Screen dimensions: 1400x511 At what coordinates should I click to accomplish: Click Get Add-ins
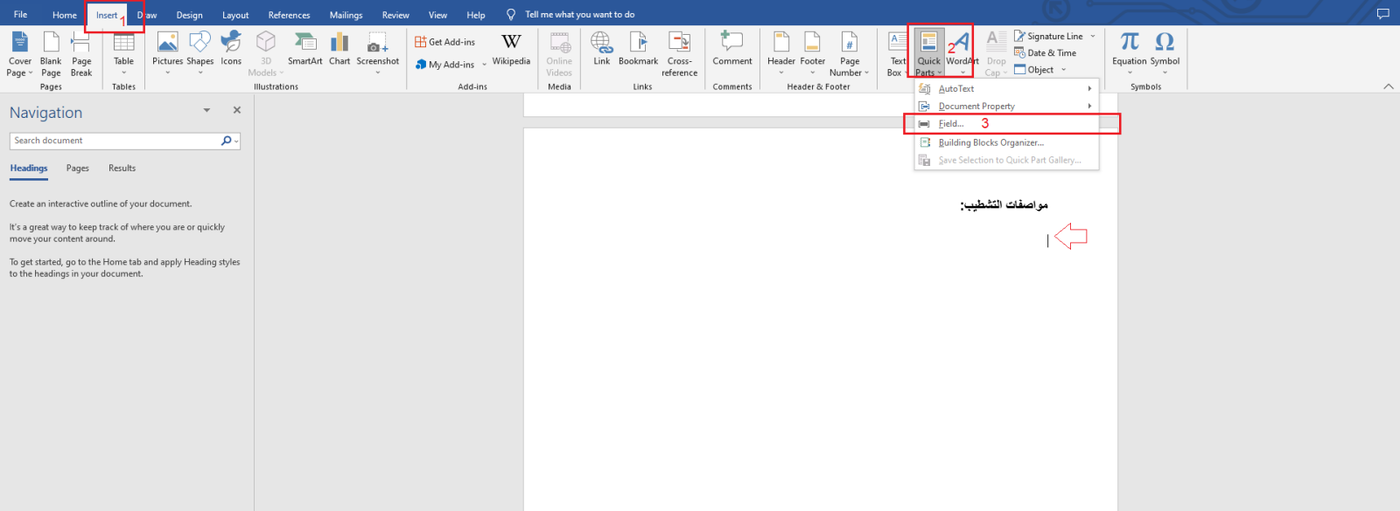point(445,42)
